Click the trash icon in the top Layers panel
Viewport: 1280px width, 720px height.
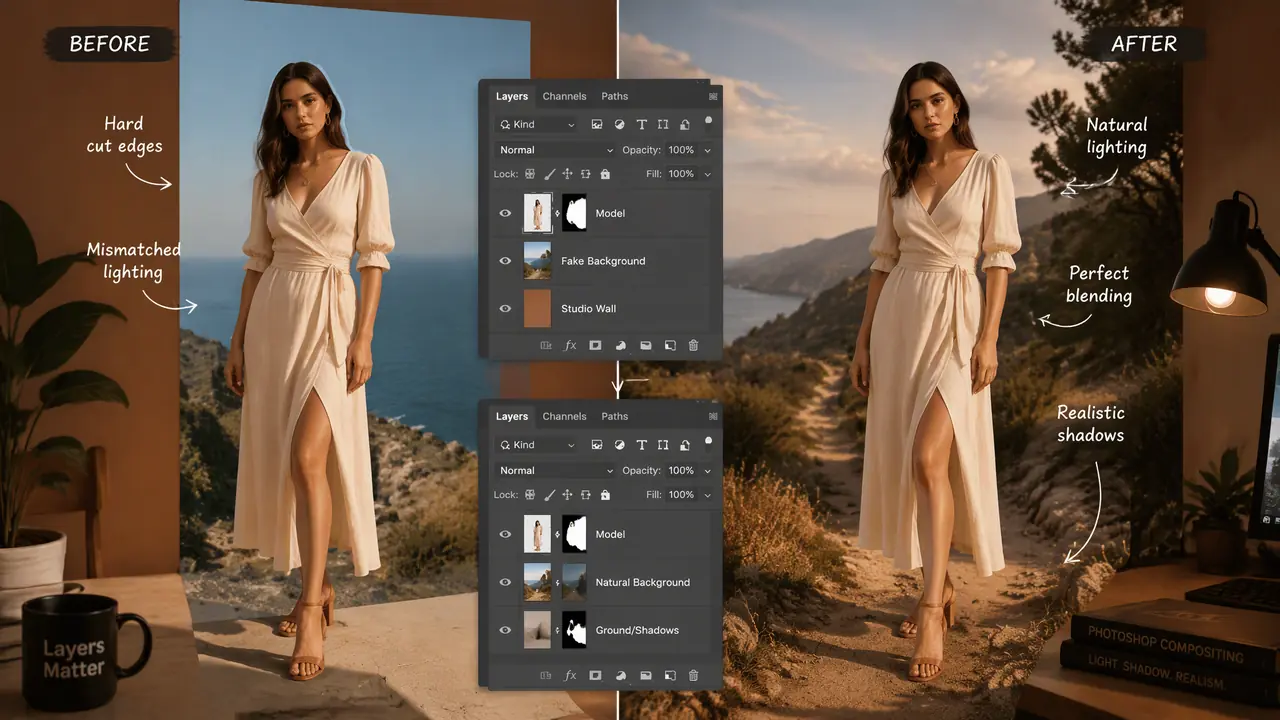(x=693, y=345)
